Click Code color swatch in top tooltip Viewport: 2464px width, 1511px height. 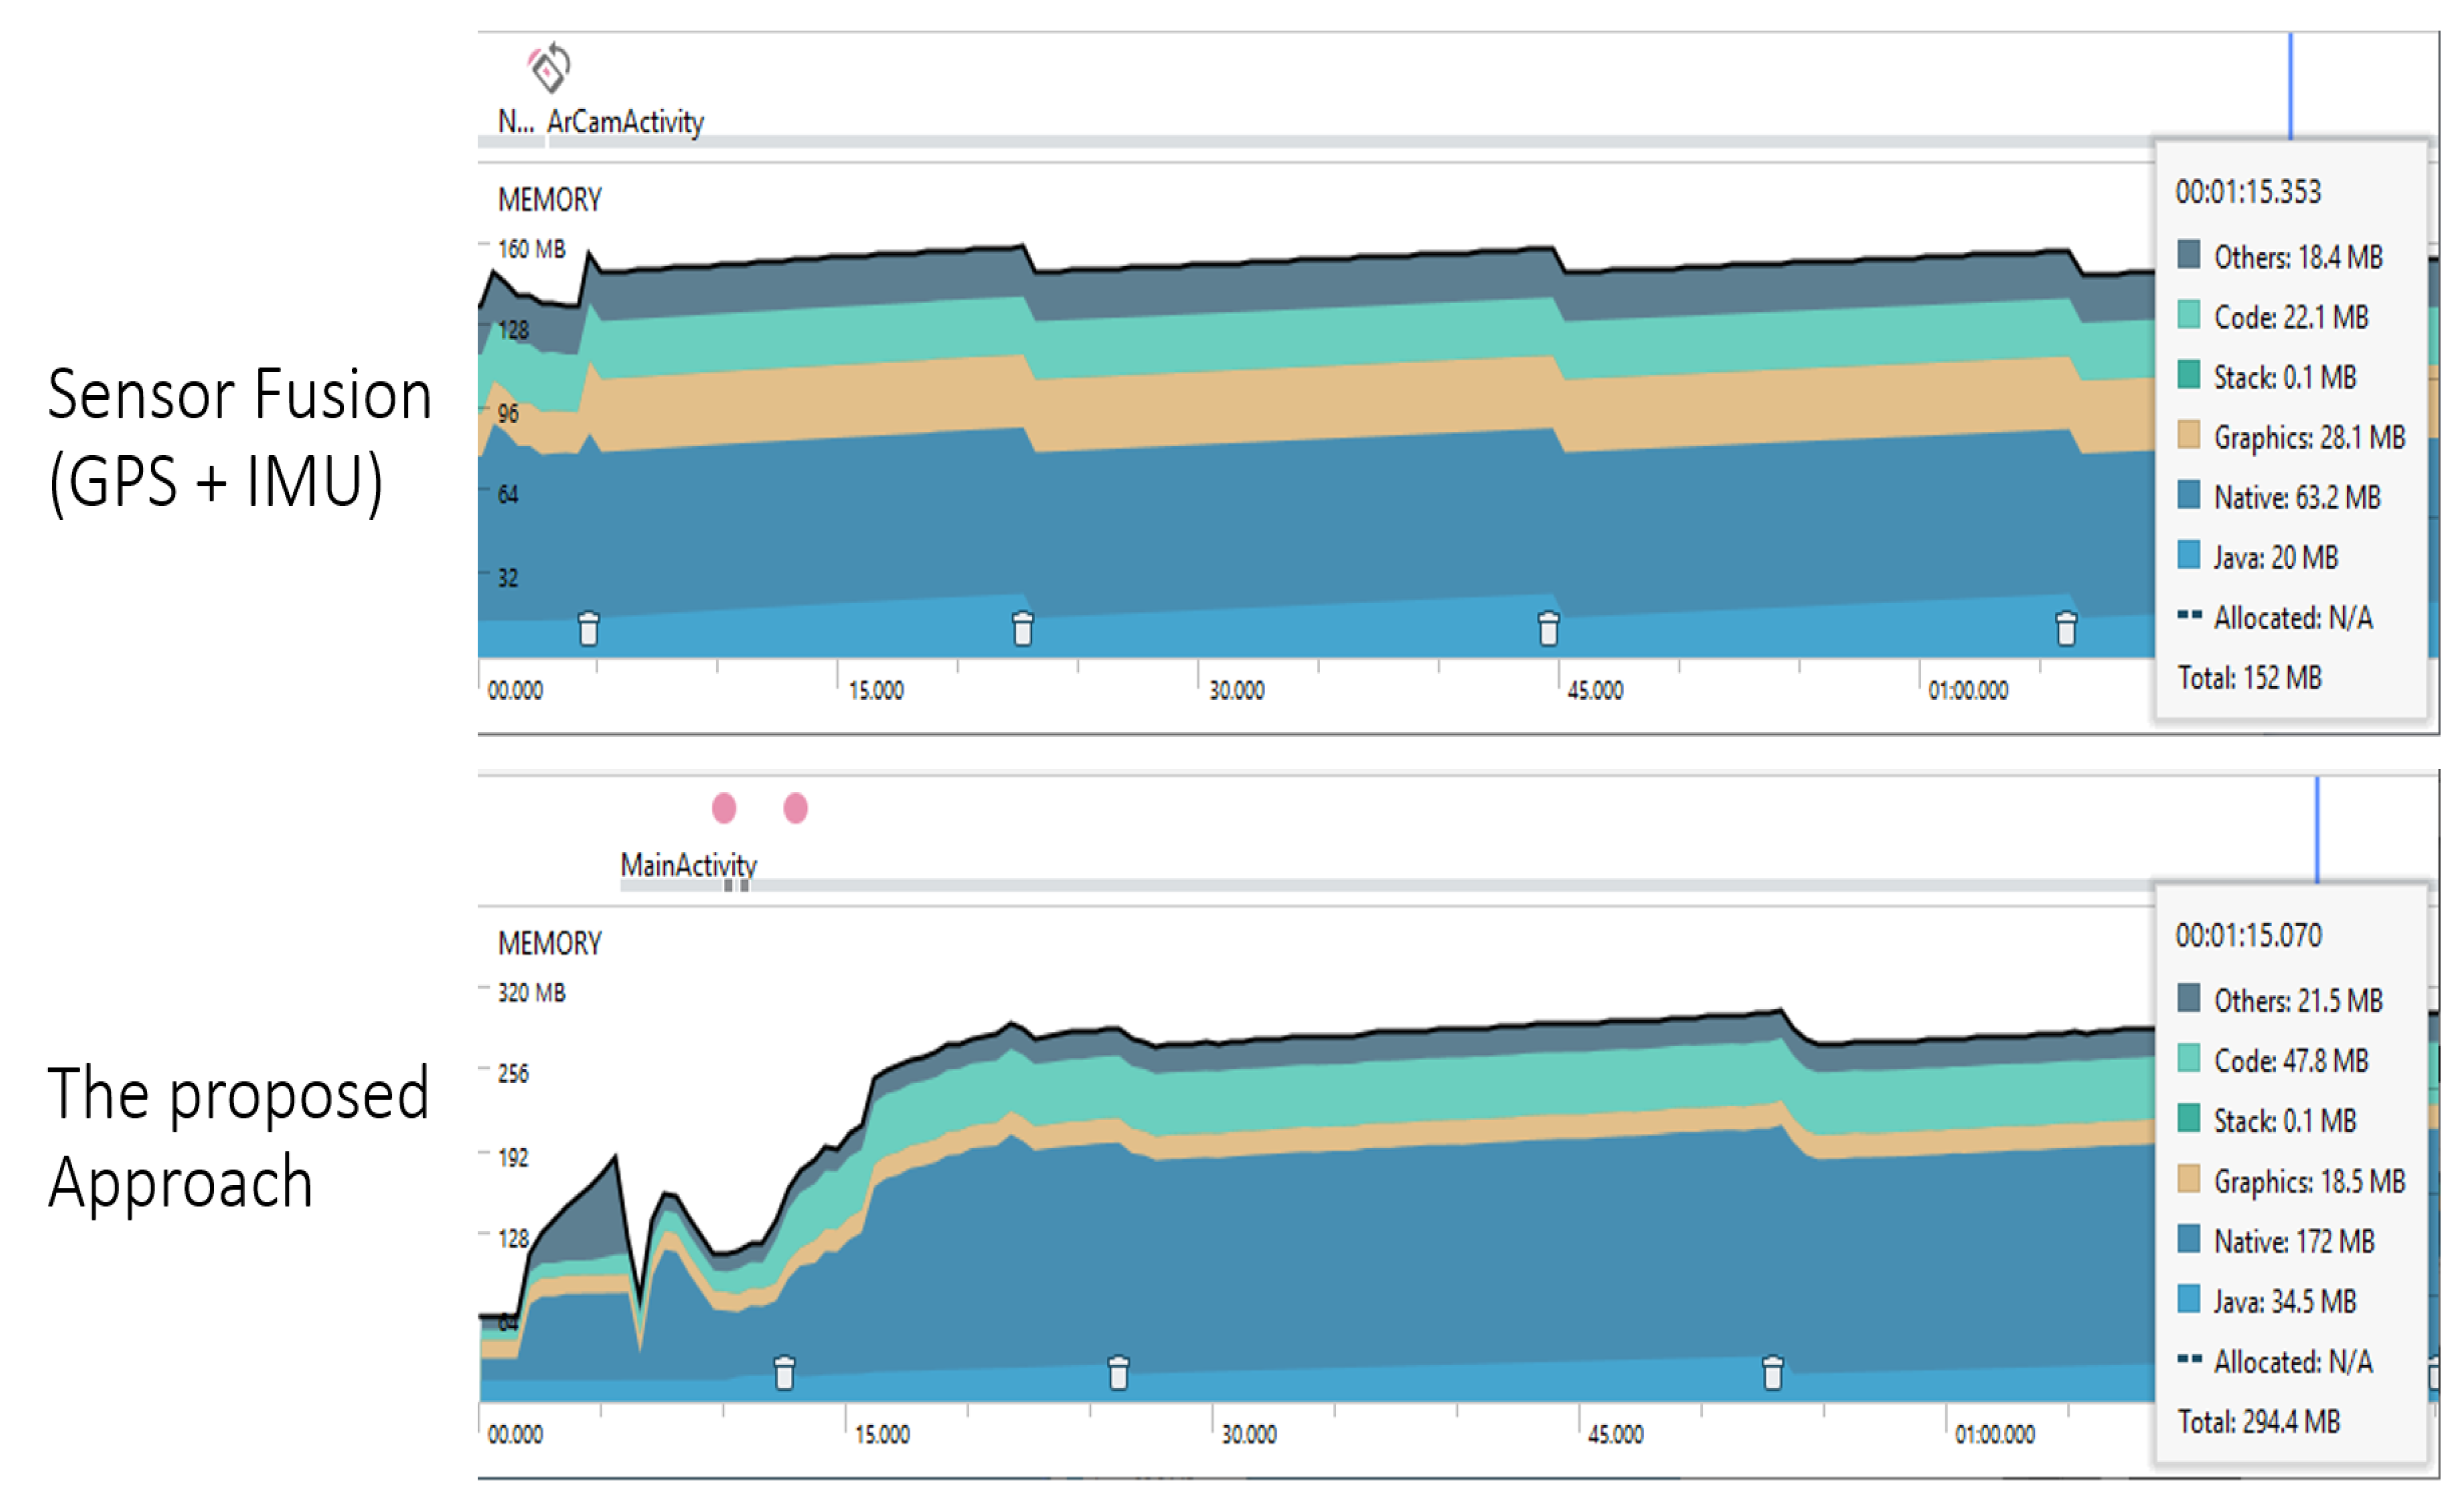click(x=2188, y=315)
